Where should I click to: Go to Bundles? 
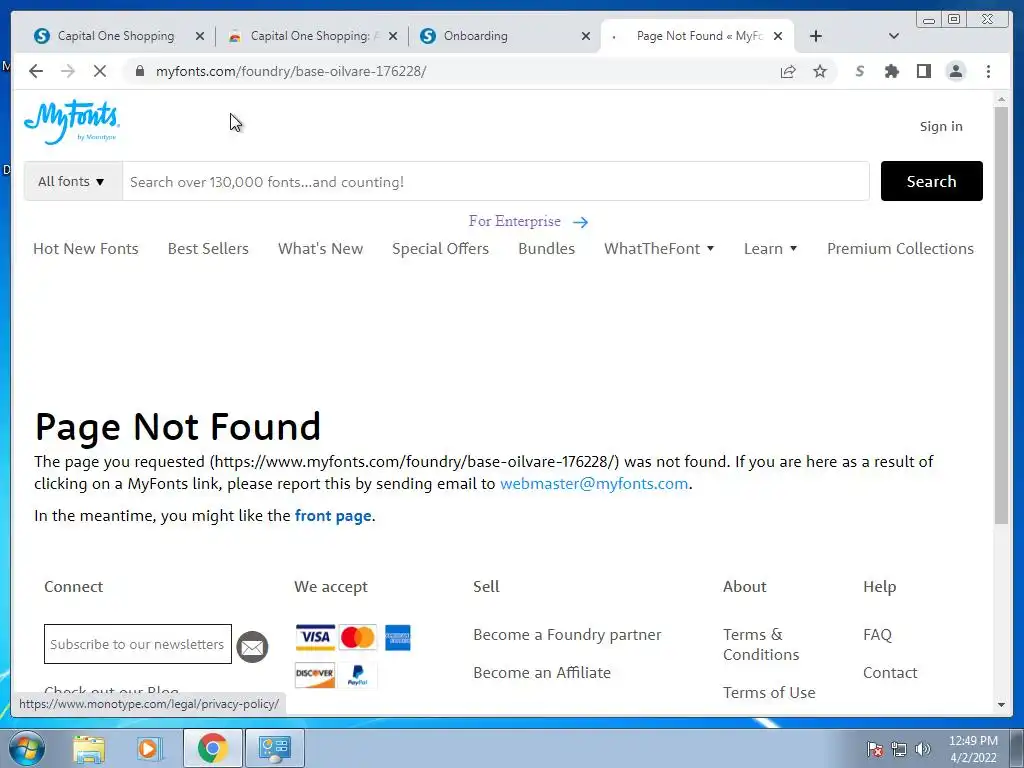coord(547,249)
